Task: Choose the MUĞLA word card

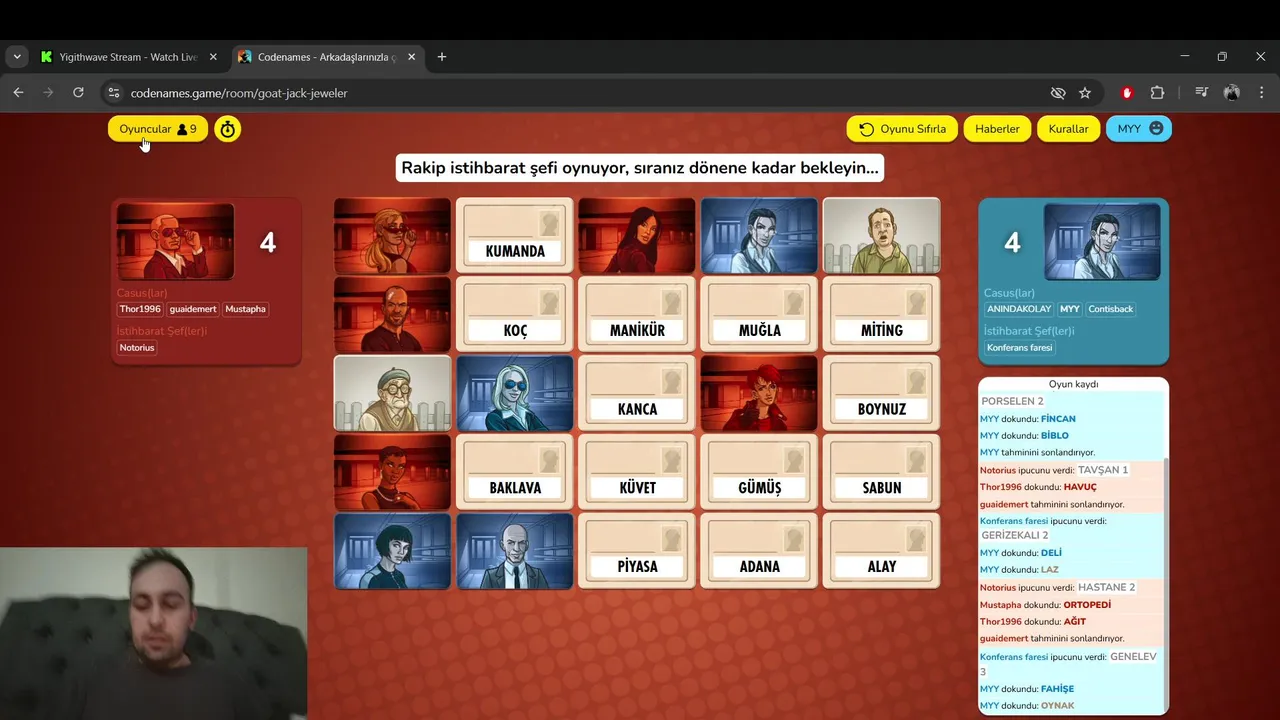Action: pos(759,315)
